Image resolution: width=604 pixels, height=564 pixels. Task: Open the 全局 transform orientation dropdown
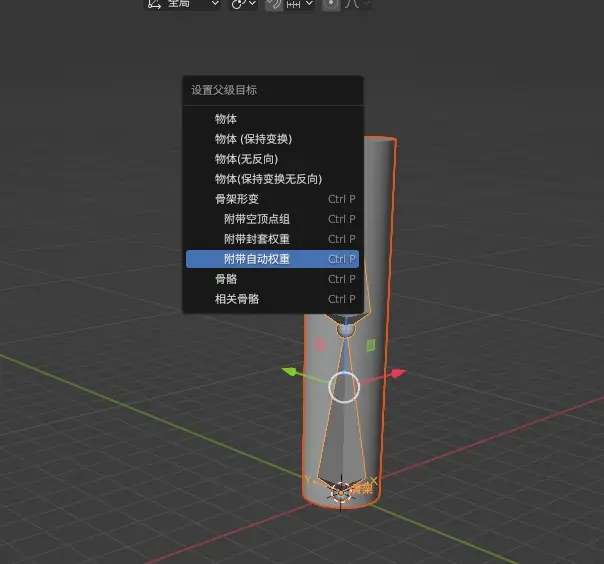coord(183,4)
